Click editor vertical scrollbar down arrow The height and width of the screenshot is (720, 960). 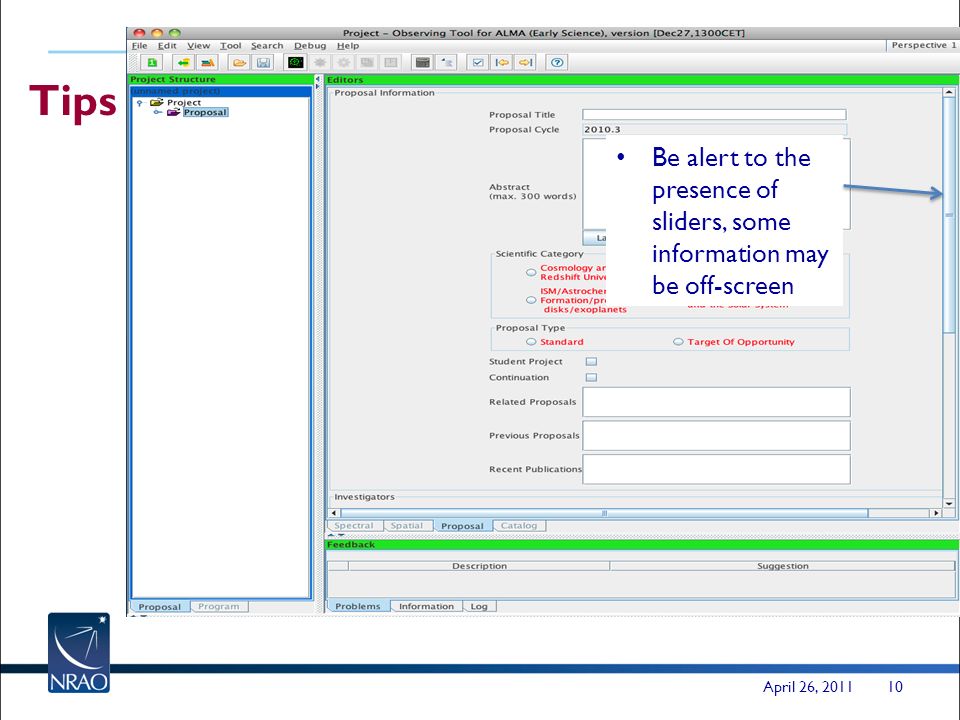pyautogui.click(x=949, y=504)
